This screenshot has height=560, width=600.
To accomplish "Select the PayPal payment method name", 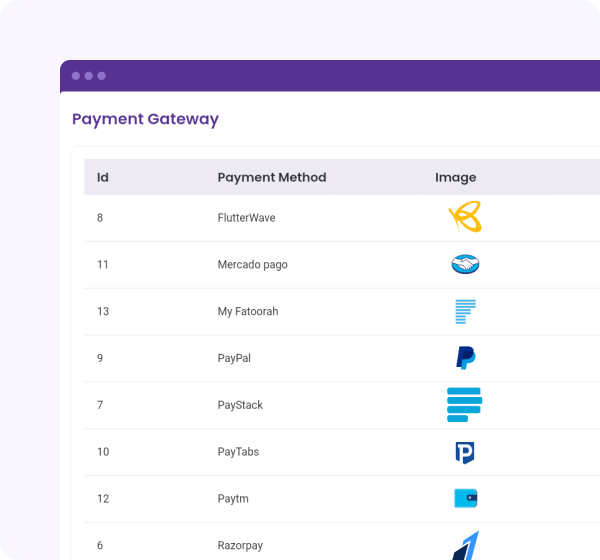I will click(x=234, y=358).
